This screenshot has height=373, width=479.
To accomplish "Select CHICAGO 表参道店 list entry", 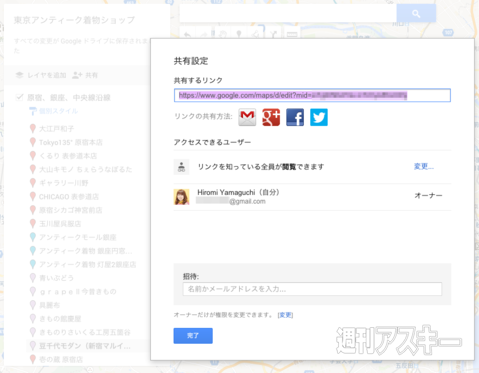I will coord(69,197).
